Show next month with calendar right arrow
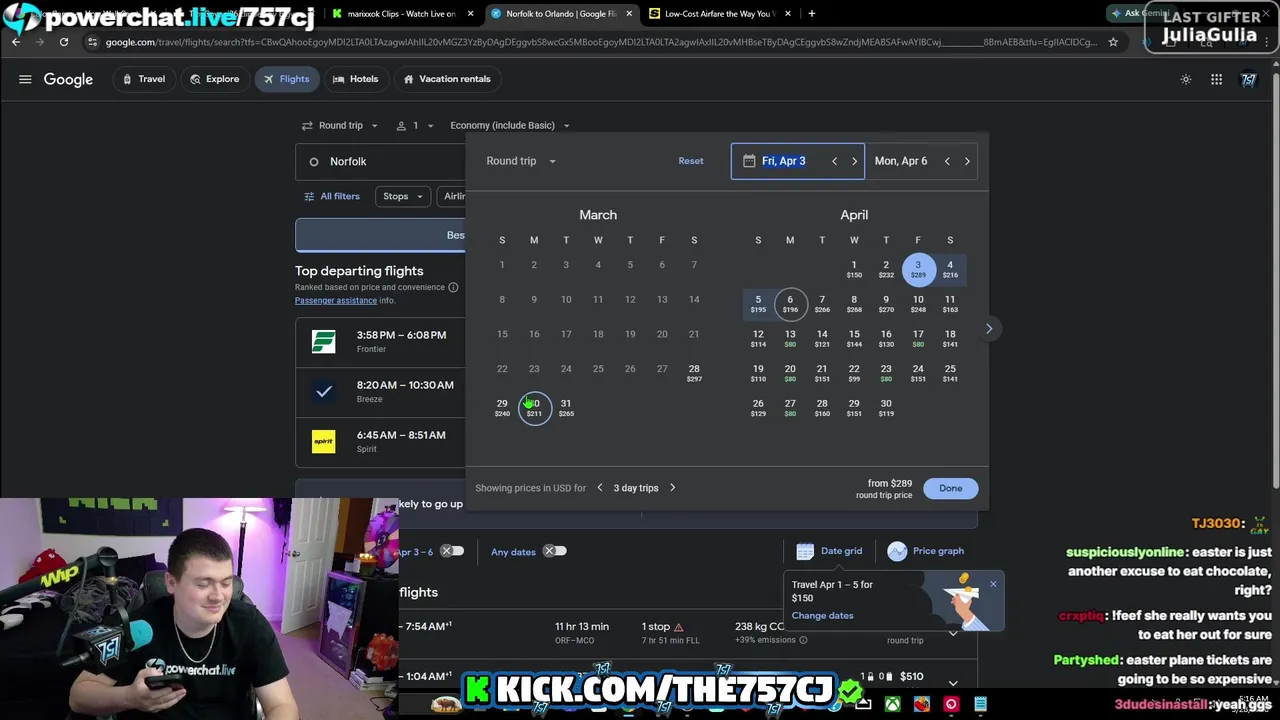 [x=989, y=328]
